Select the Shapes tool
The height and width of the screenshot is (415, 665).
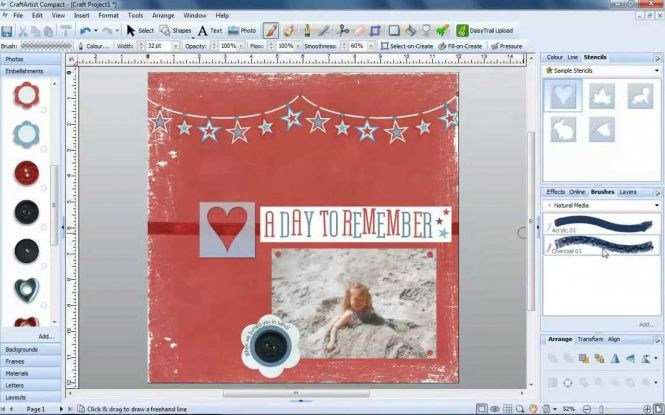tap(175, 31)
